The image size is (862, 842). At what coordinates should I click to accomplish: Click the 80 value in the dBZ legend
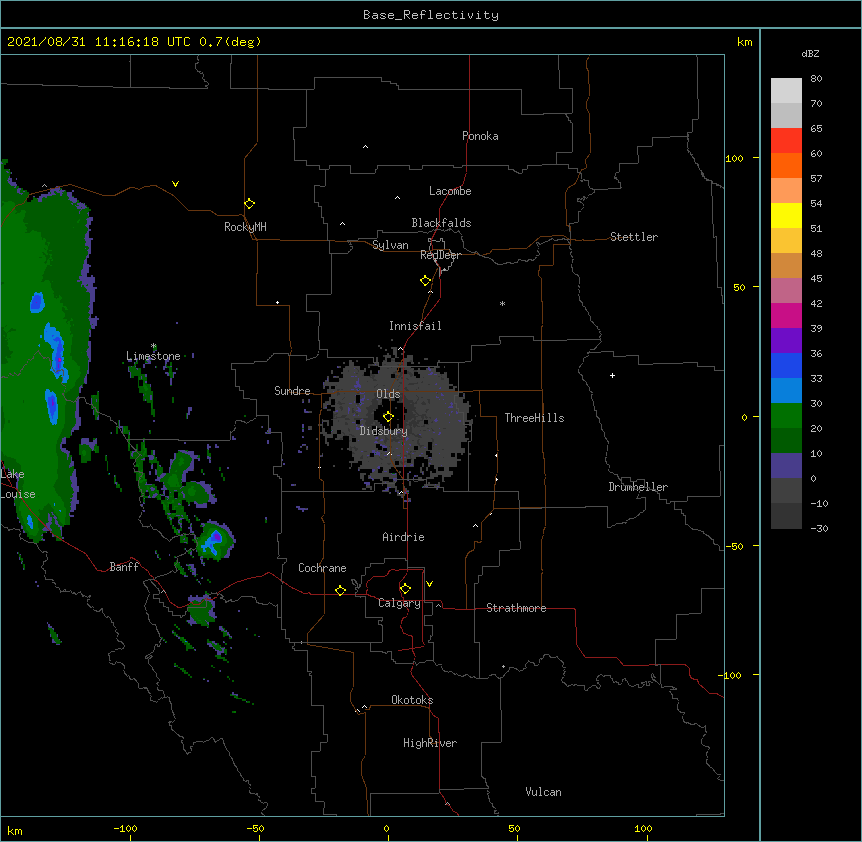(x=816, y=79)
